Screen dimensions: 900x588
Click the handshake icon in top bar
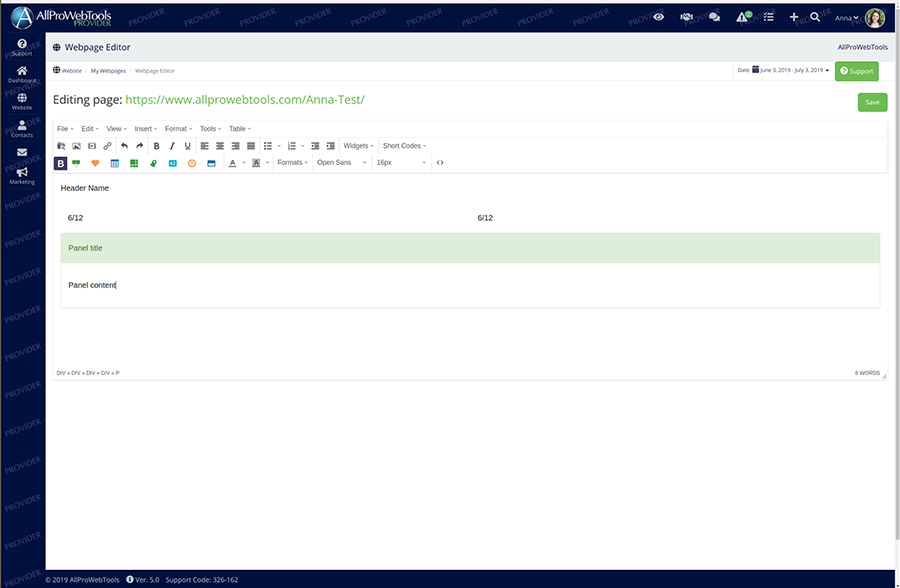[686, 17]
